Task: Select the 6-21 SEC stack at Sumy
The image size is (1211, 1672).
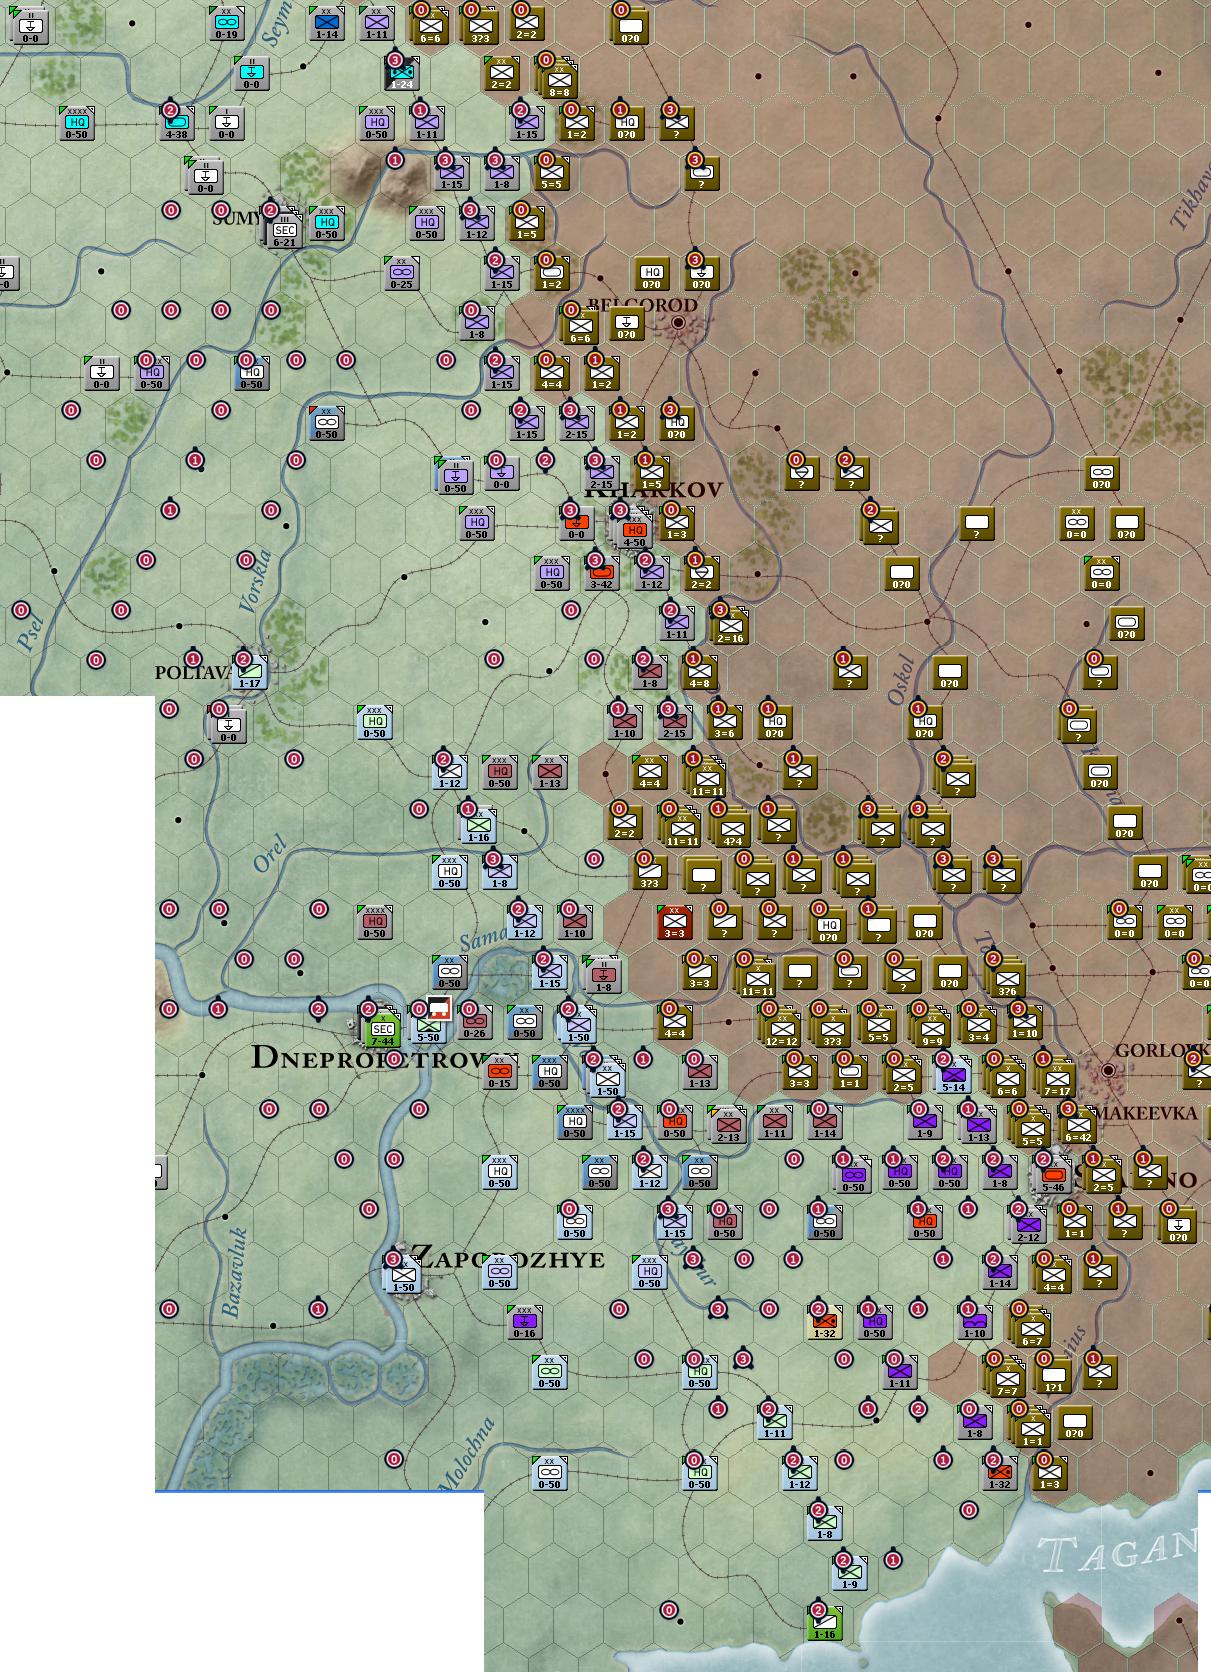Action: pyautogui.click(x=284, y=231)
